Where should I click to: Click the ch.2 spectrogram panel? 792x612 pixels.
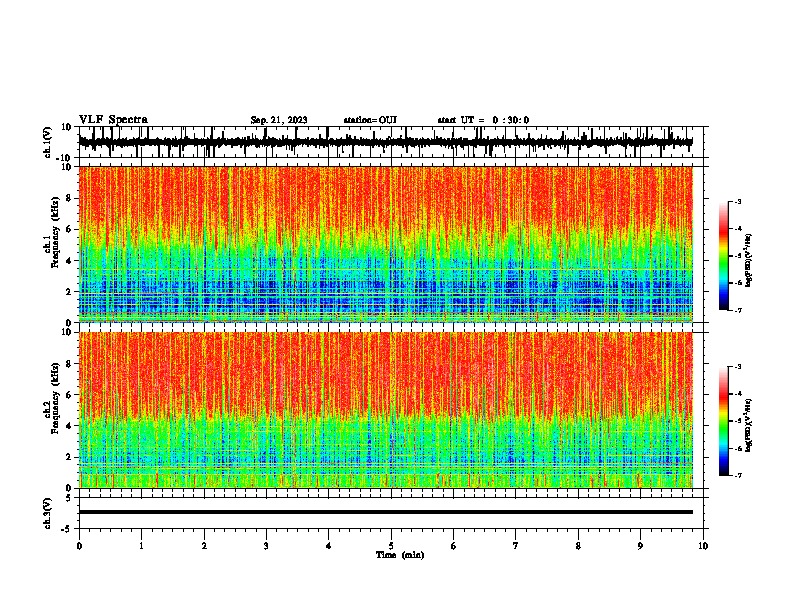(385, 410)
